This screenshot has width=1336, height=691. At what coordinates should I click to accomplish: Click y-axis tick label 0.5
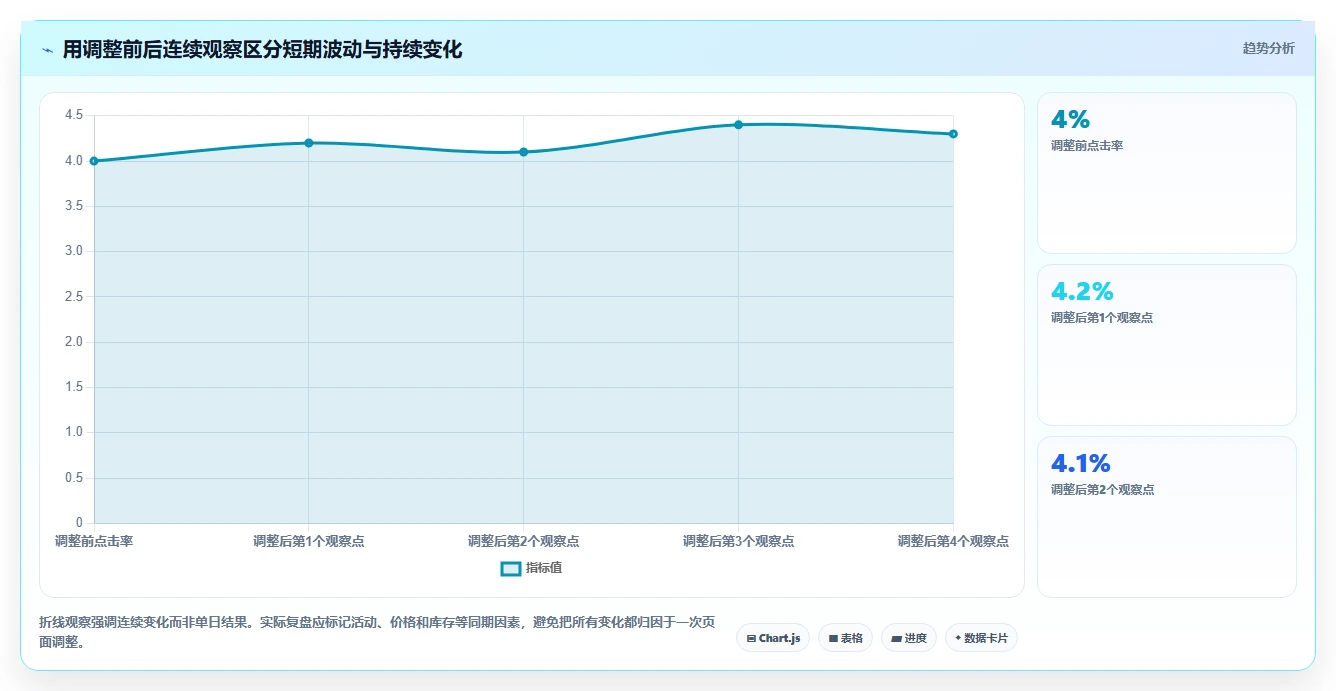(x=74, y=478)
